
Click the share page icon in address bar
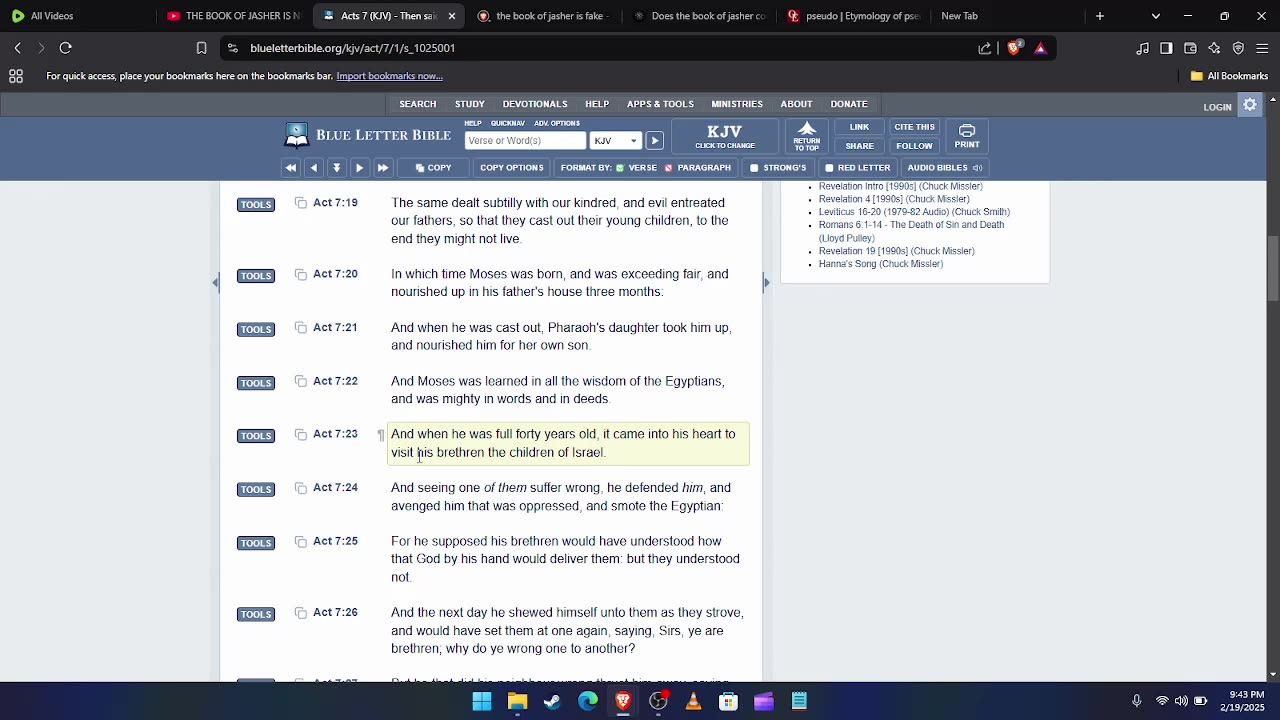point(985,48)
